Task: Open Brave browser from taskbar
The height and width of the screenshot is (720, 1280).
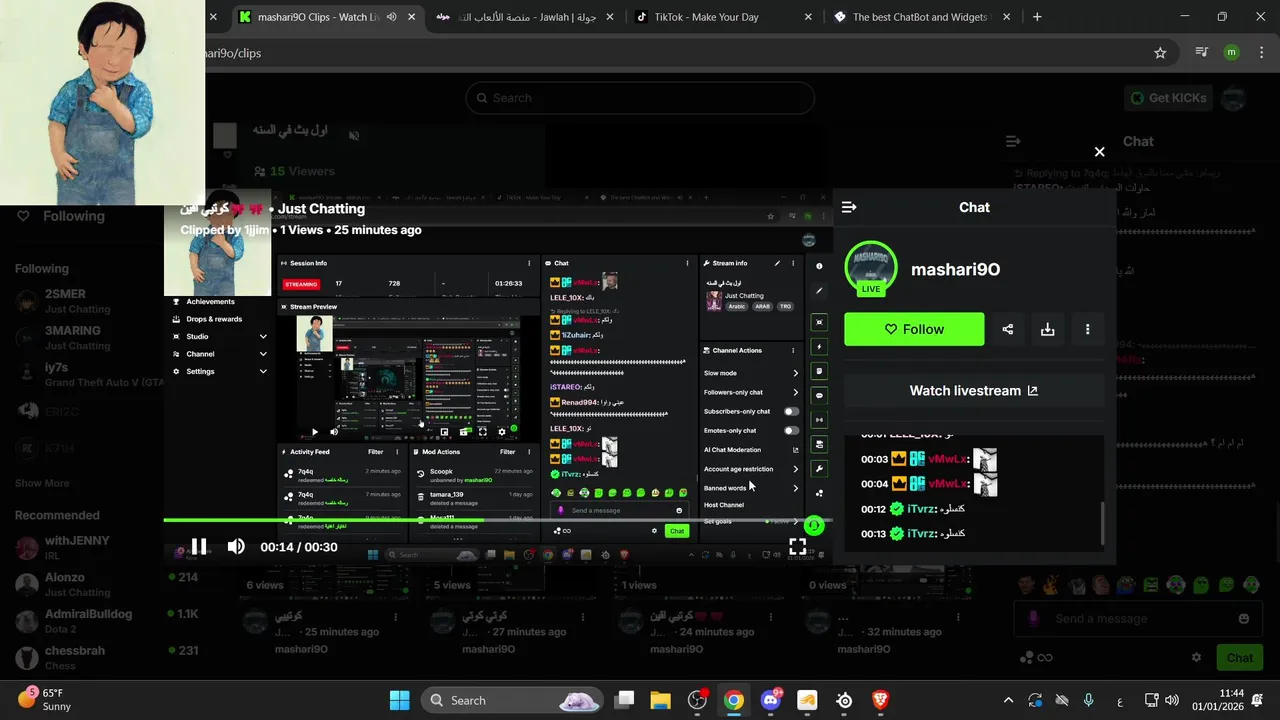Action: click(880, 700)
